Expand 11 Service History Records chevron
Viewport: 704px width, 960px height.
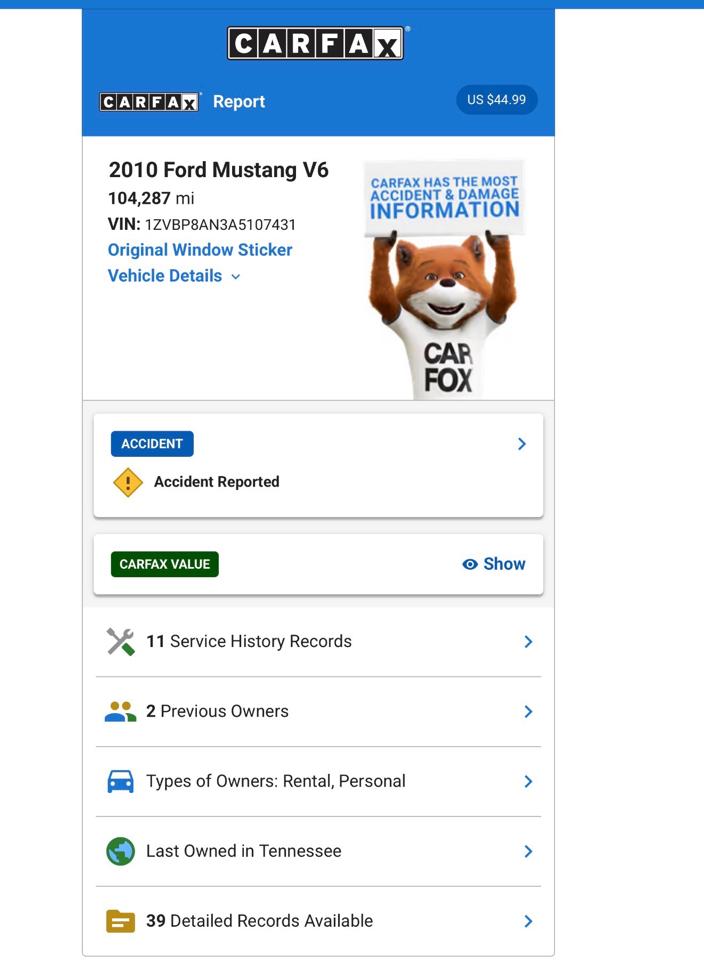pos(528,642)
